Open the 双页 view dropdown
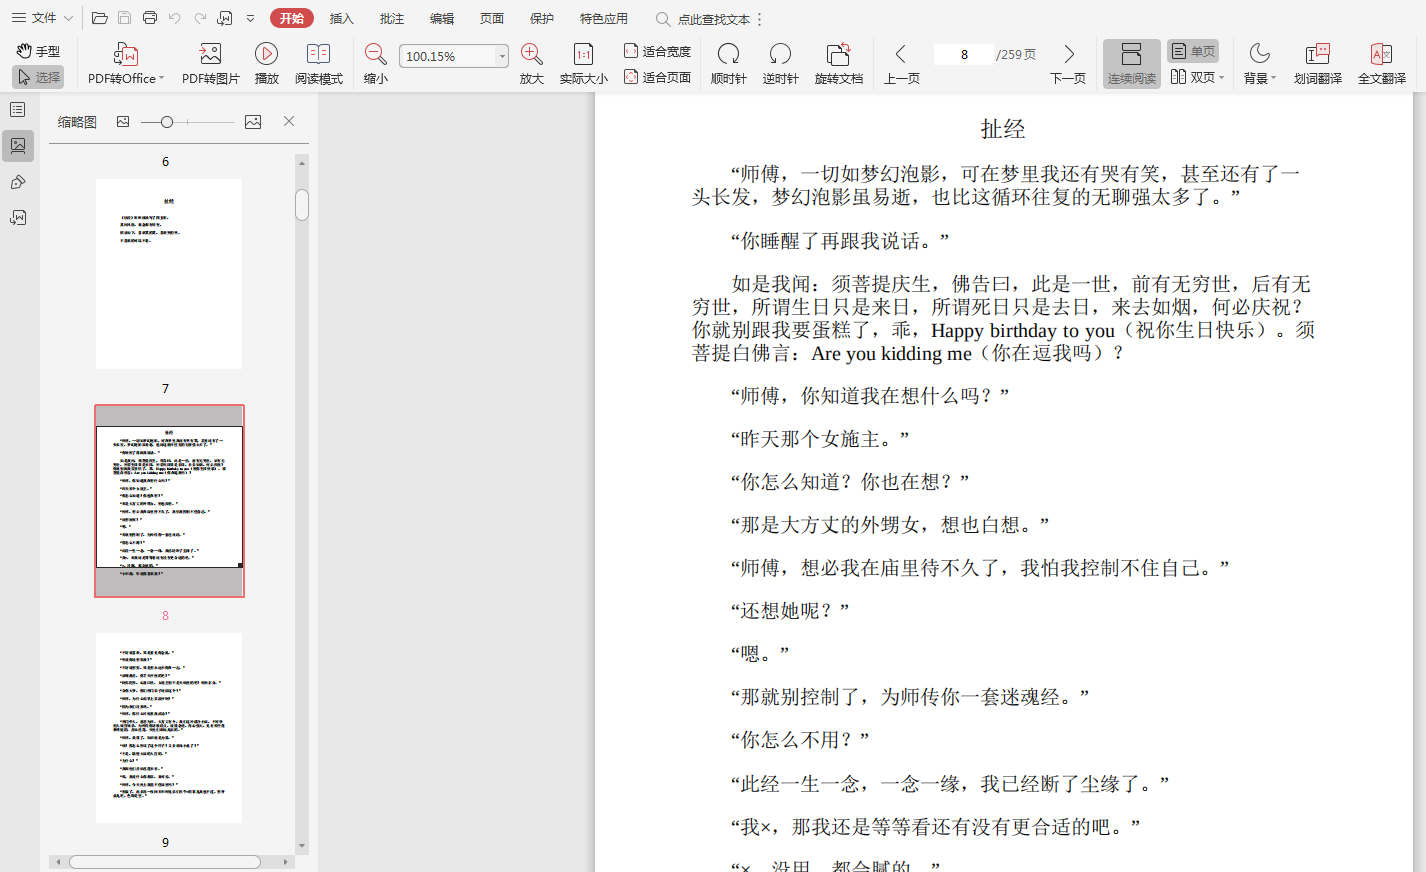The image size is (1426, 872). pos(1197,77)
